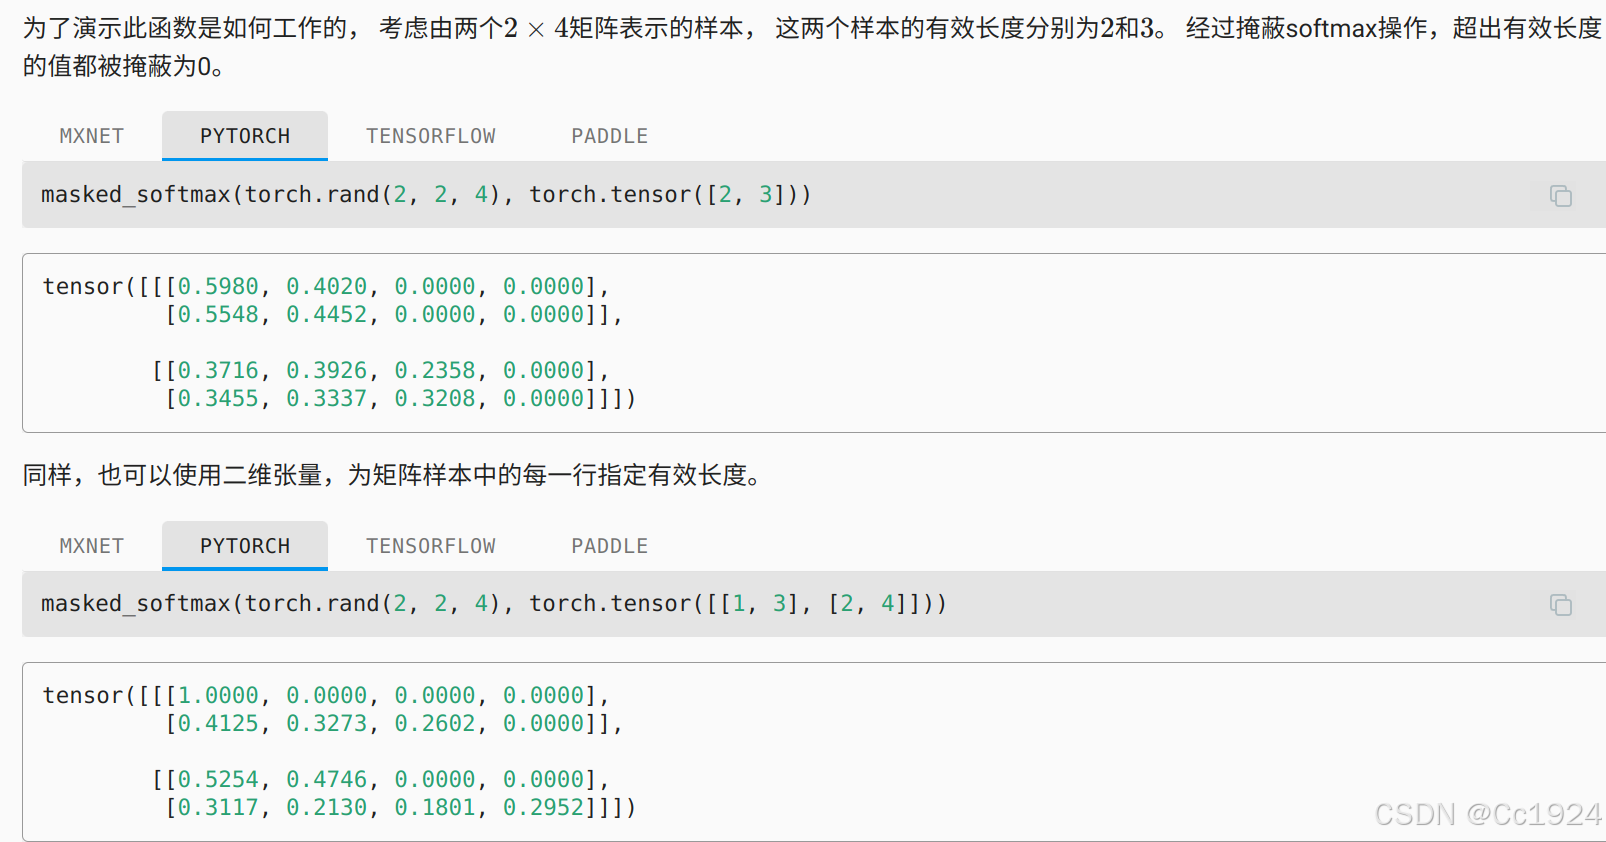The image size is (1606, 842).
Task: Copy the first masked_softmax code block
Action: pos(1560,195)
